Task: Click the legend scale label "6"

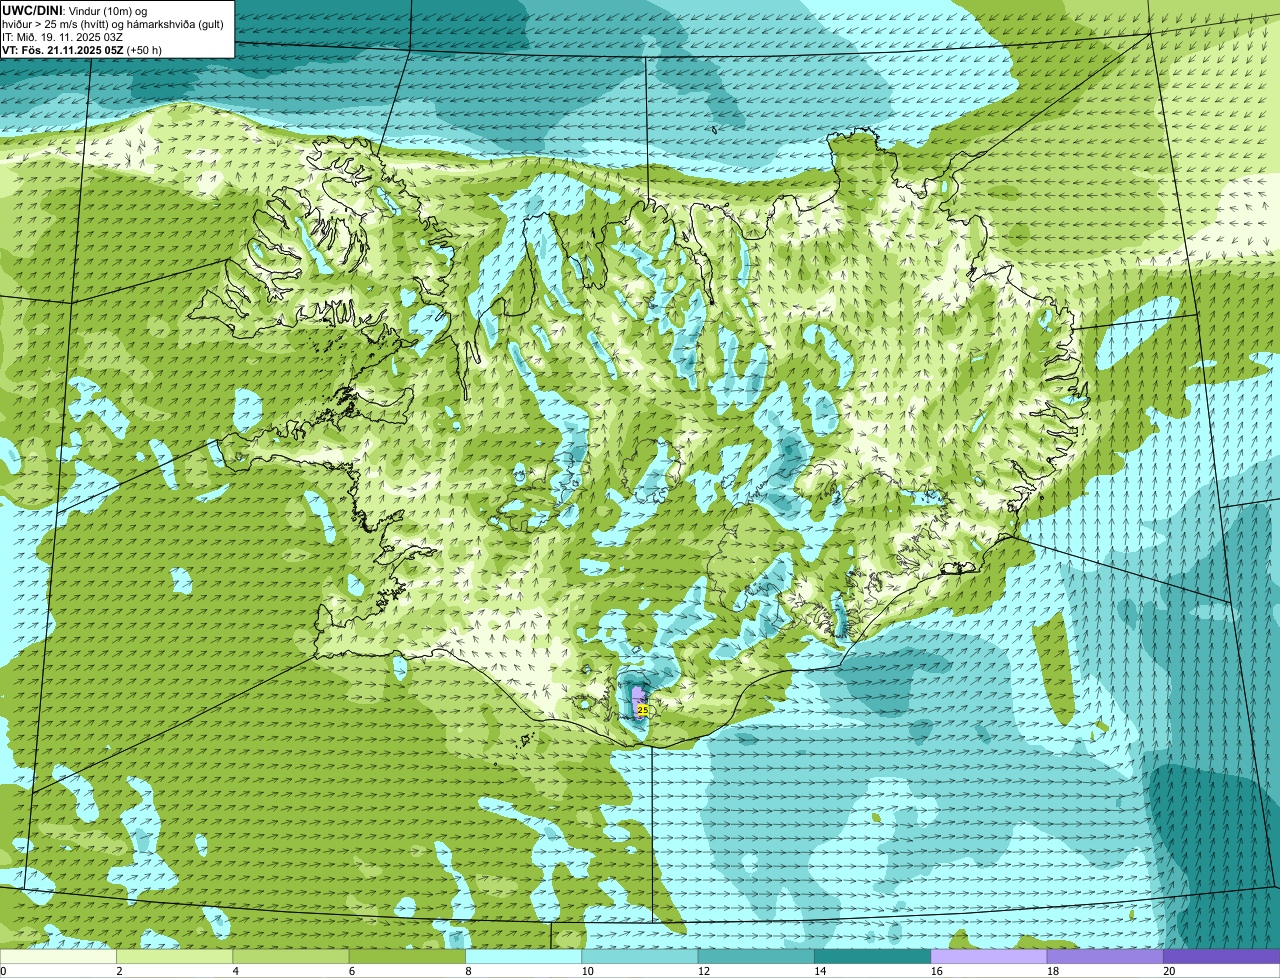Action: click(x=352, y=971)
